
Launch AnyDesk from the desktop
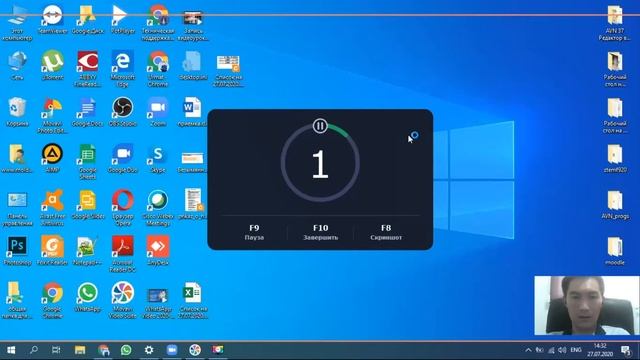click(158, 251)
